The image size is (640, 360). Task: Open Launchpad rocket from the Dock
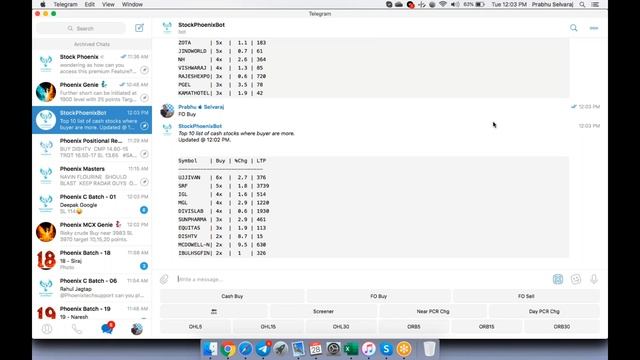pos(280,349)
